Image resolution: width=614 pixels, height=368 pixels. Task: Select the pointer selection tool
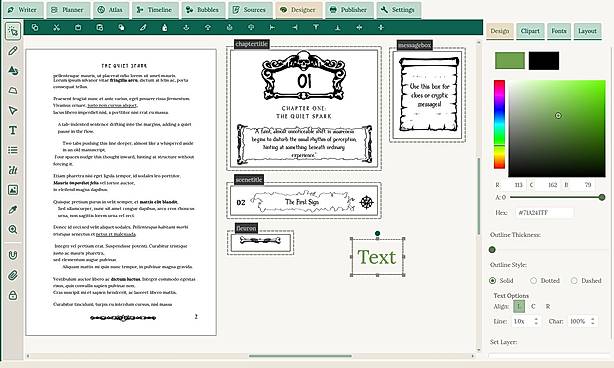tap(13, 31)
